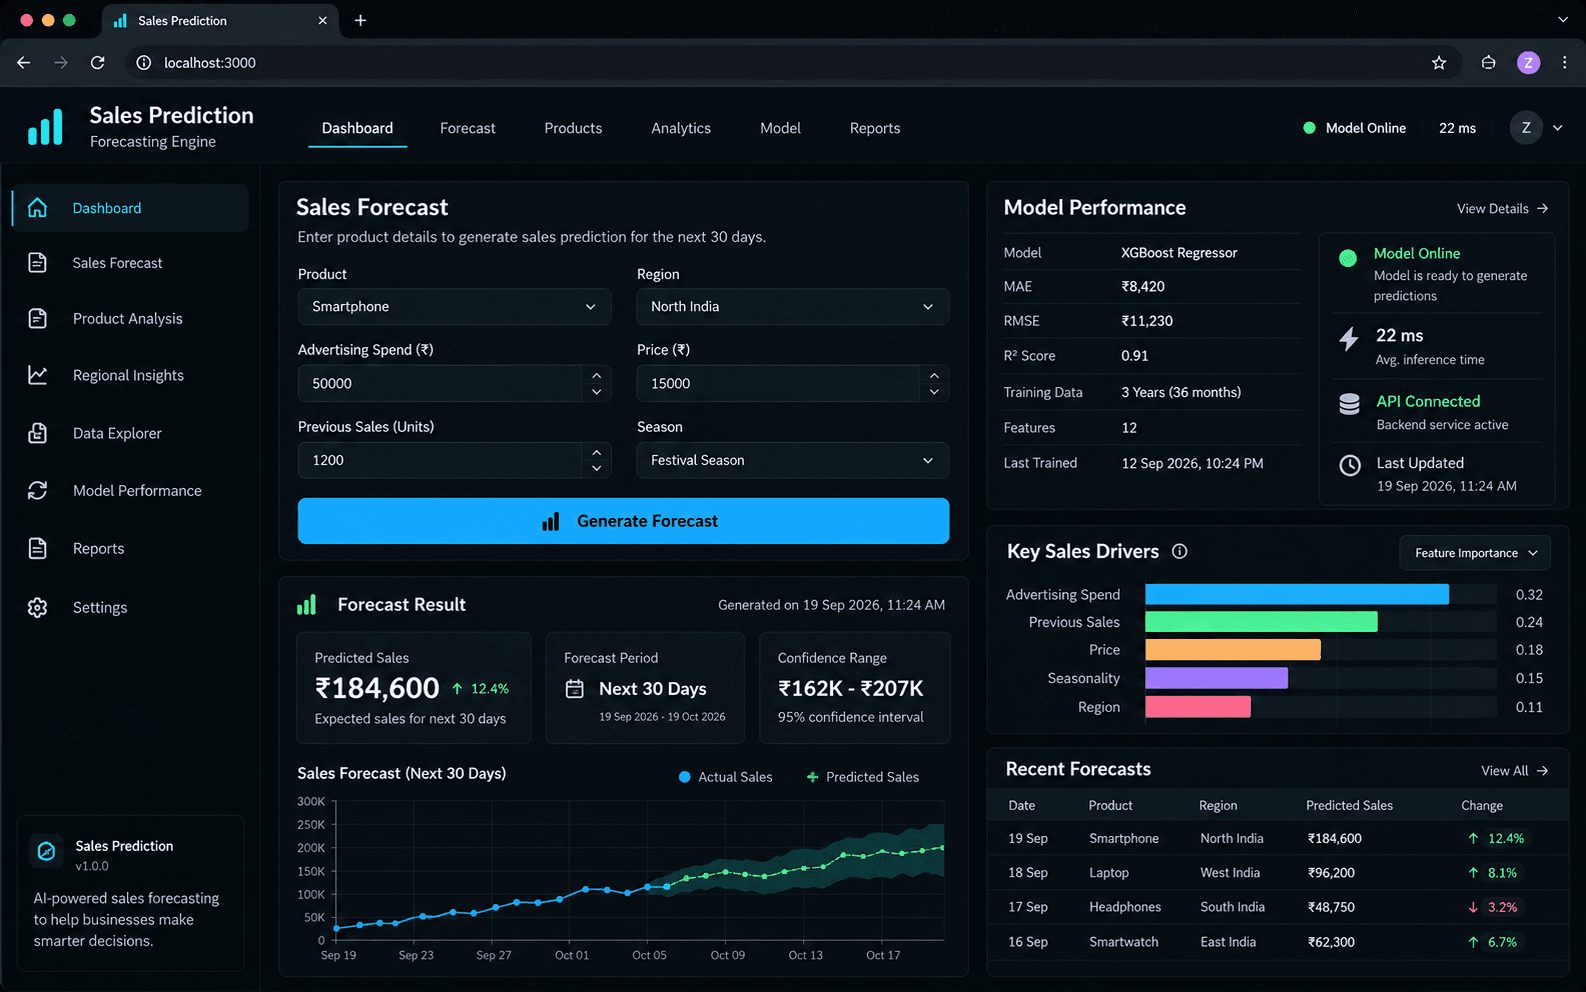Open View All recent forecasts
1586x992 pixels.
[1514, 771]
